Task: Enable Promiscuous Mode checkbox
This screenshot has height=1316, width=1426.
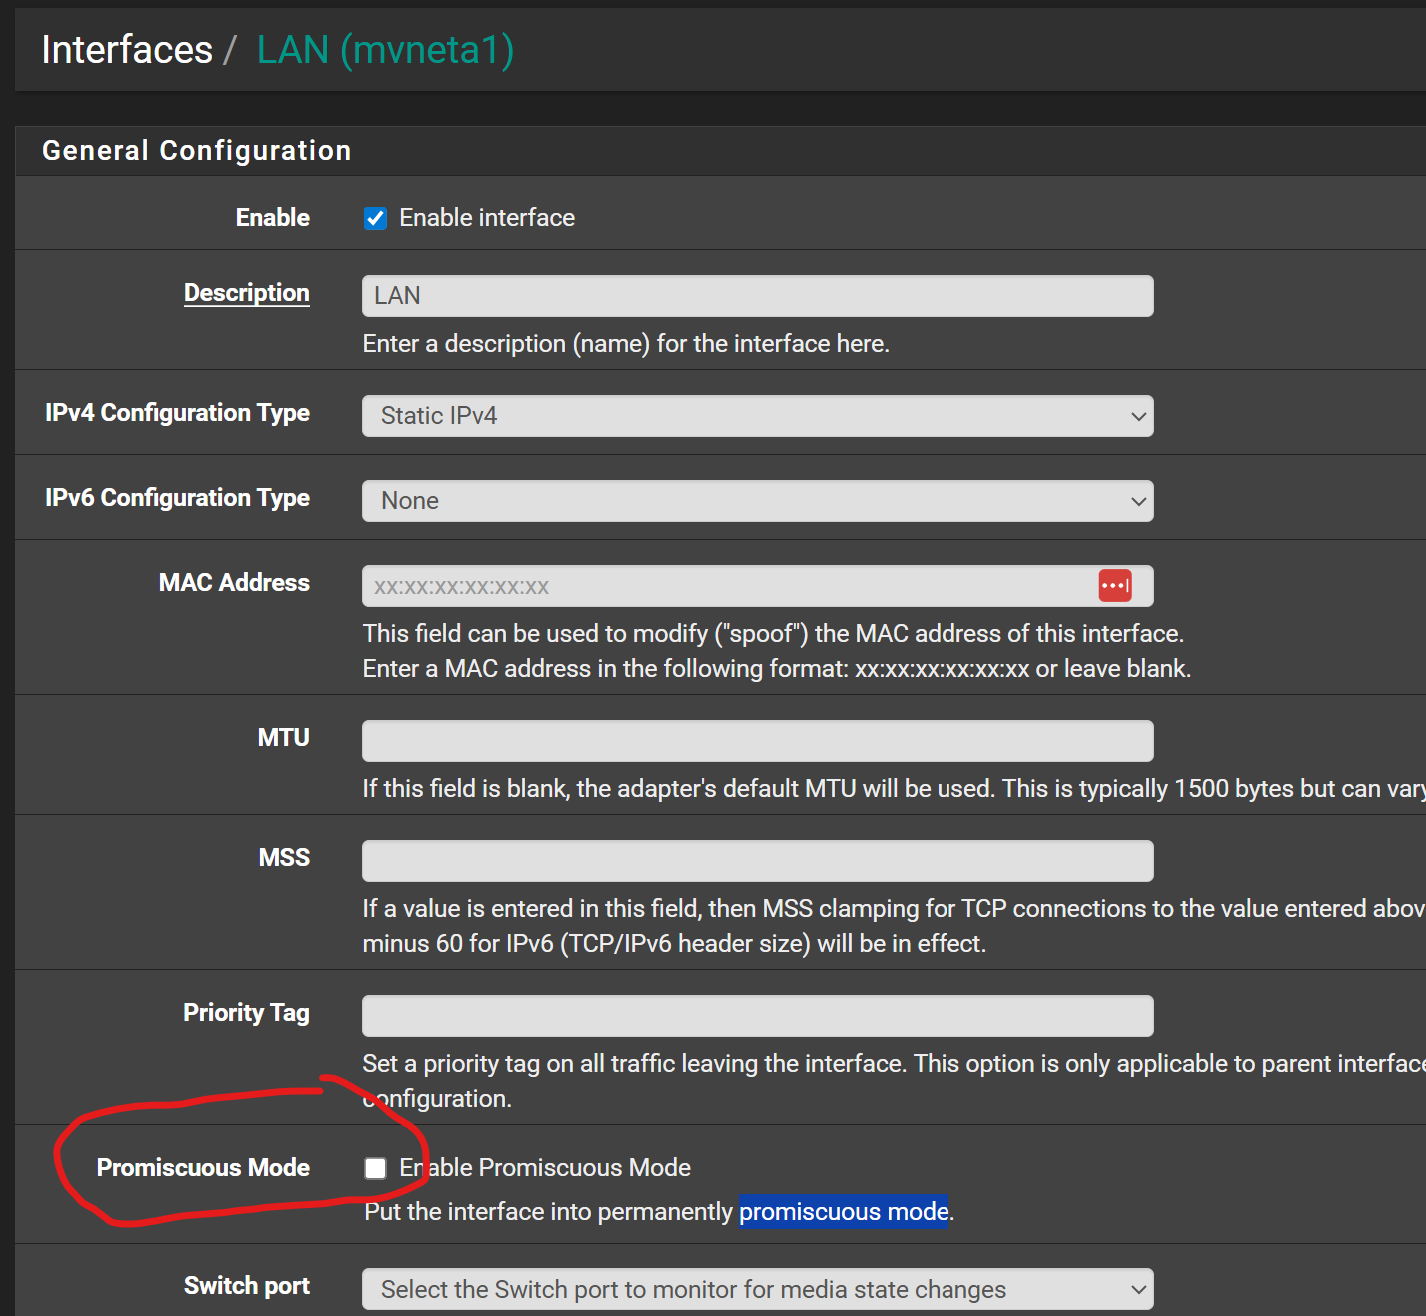Action: click(x=375, y=1168)
